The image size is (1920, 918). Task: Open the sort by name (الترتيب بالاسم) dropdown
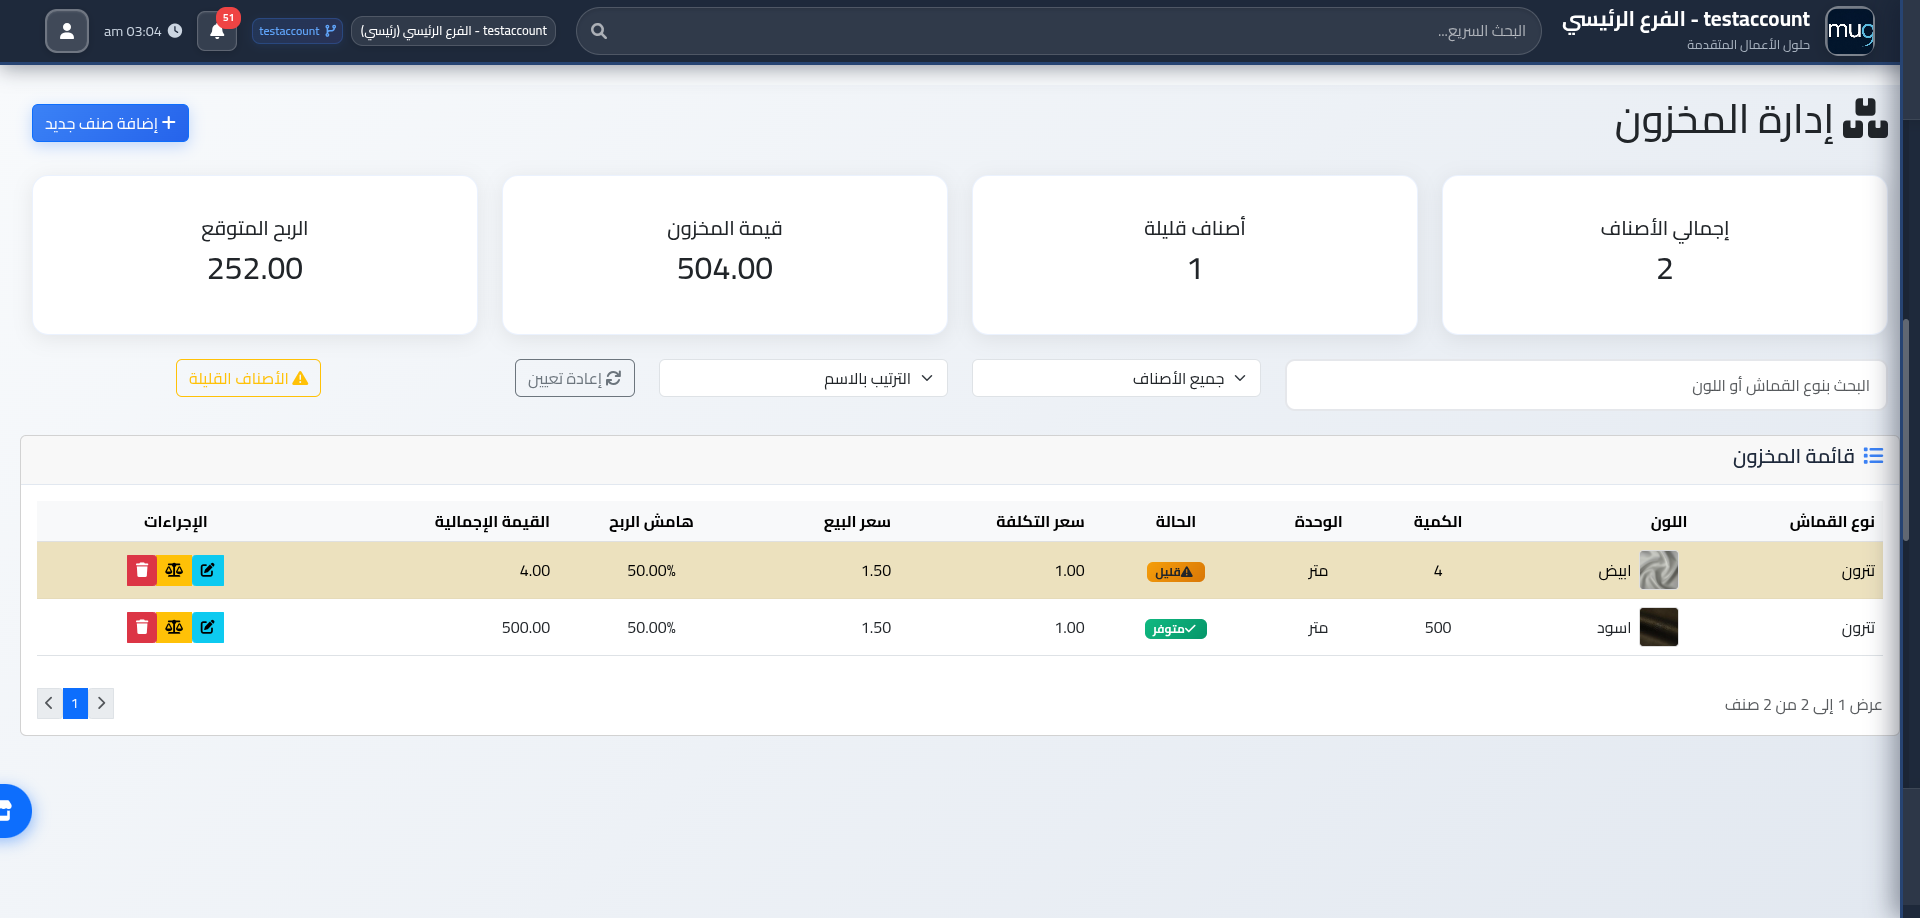click(x=803, y=378)
